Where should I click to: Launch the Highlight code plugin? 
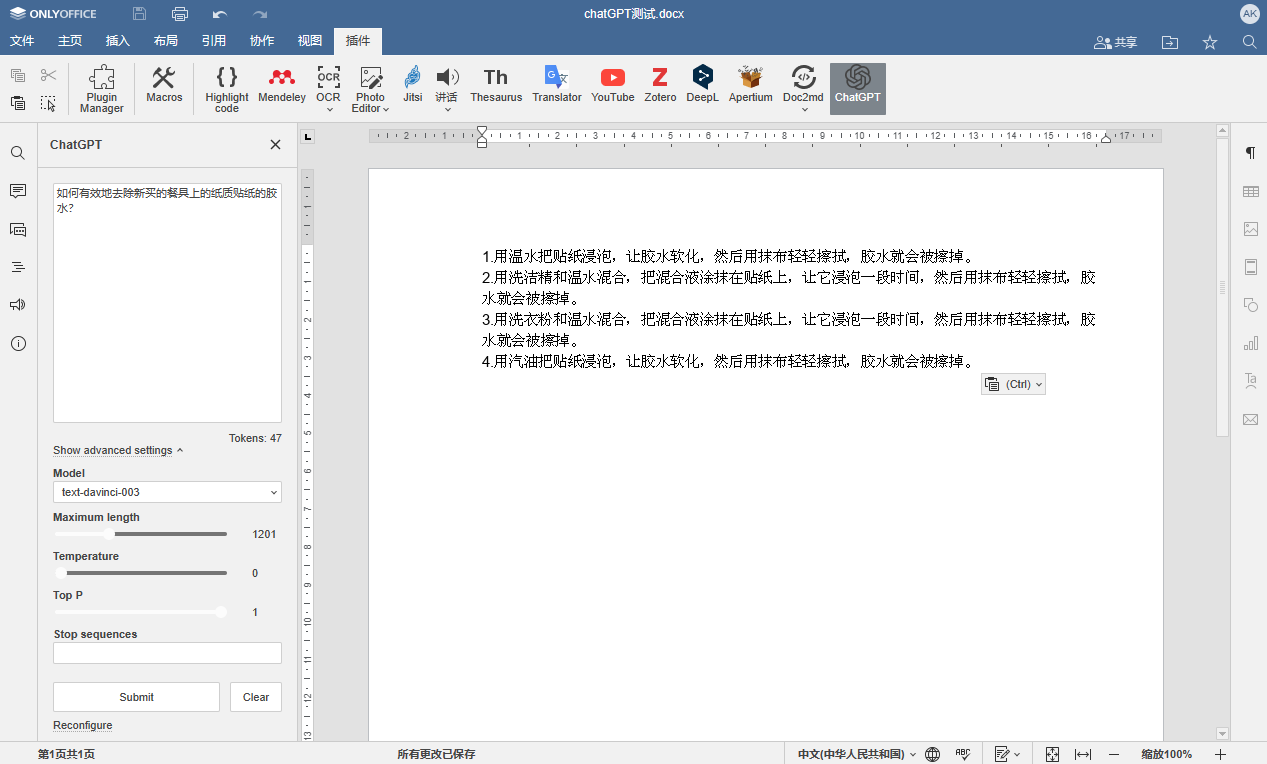(x=227, y=89)
